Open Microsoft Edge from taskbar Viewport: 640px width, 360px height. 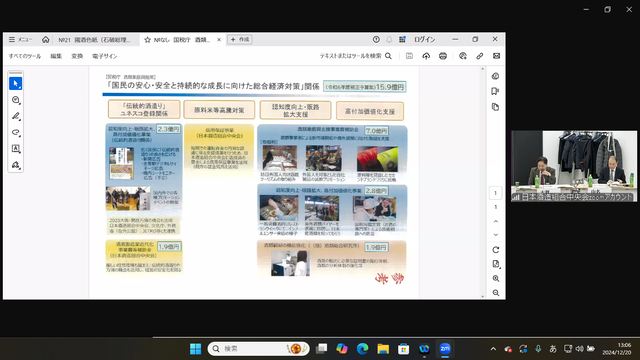pyautogui.click(x=362, y=349)
